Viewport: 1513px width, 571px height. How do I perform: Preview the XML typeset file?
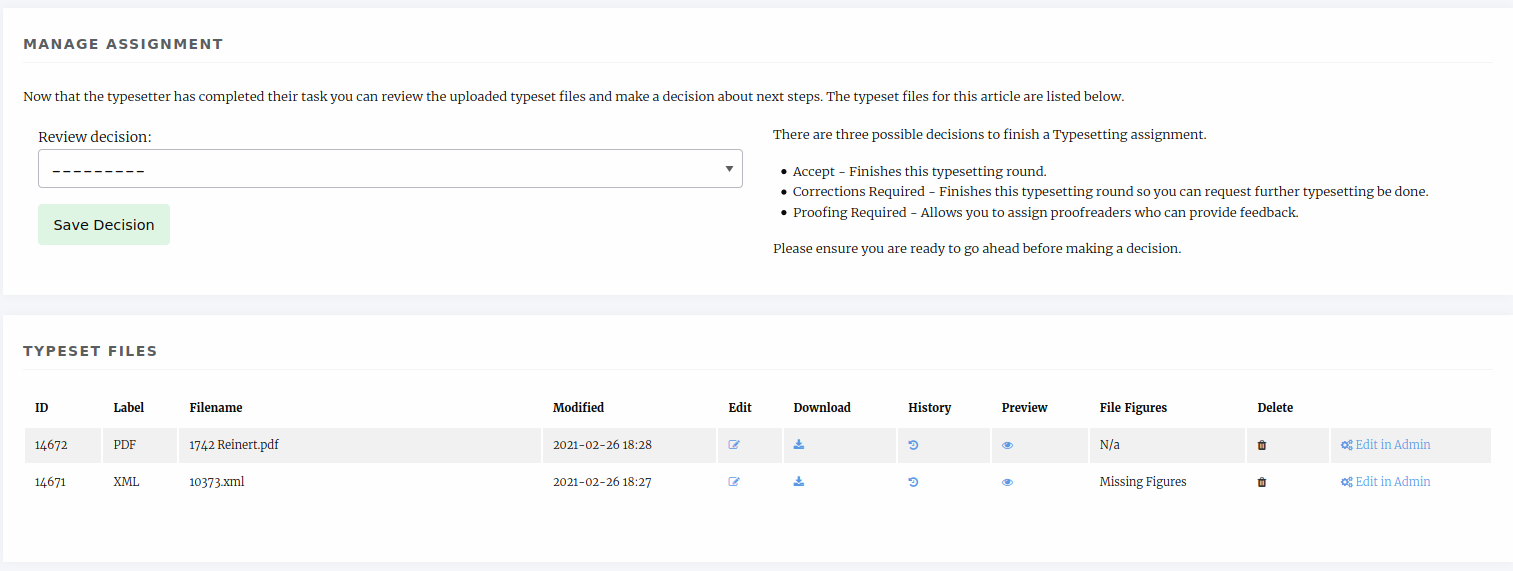coord(1007,482)
